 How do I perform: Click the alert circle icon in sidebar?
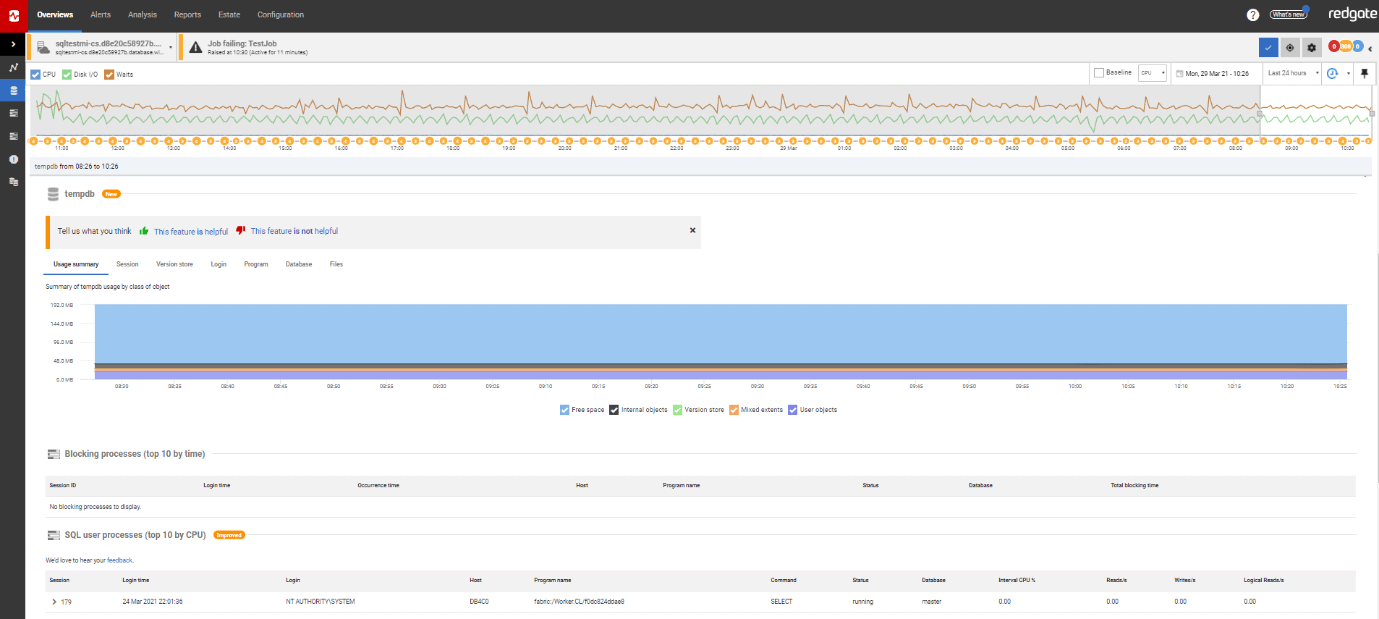(x=14, y=158)
